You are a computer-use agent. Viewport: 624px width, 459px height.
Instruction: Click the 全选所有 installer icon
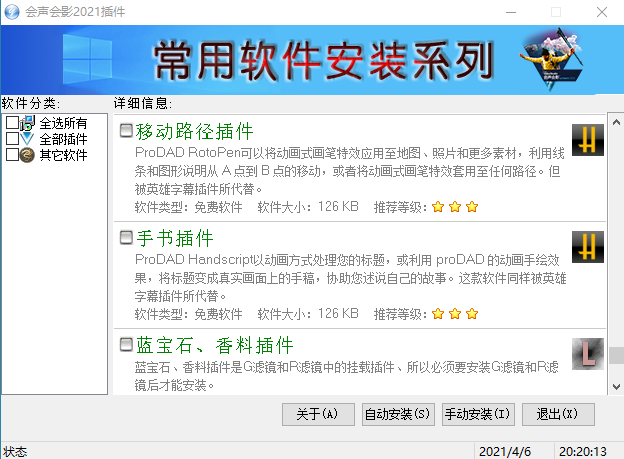pyautogui.click(x=28, y=123)
